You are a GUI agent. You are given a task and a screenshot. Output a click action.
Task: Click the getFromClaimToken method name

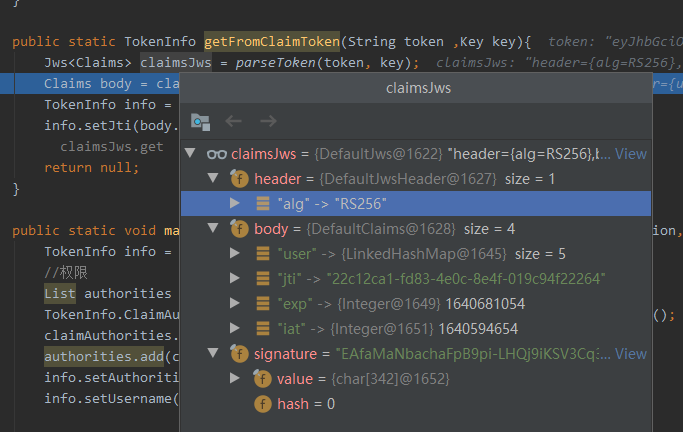click(271, 42)
